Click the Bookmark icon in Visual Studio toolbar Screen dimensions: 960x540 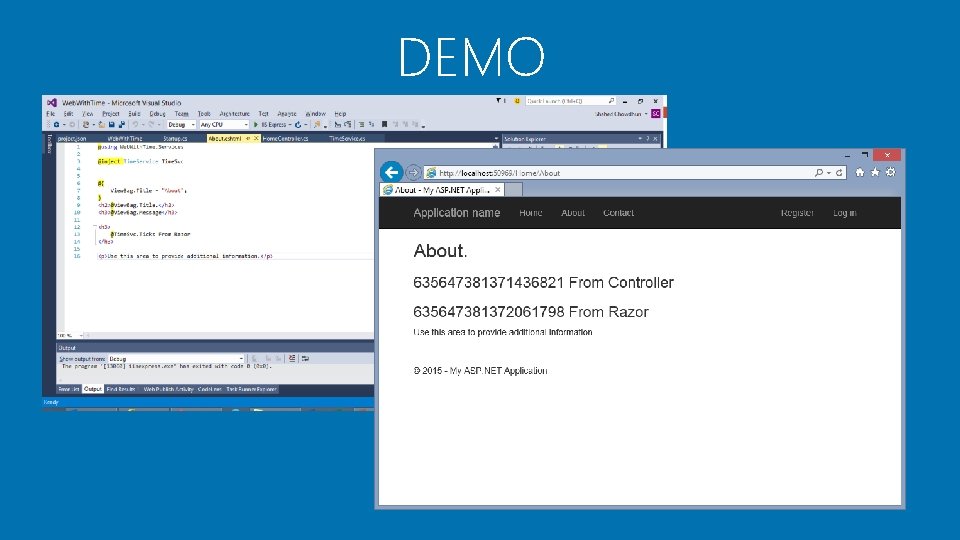(x=384, y=124)
